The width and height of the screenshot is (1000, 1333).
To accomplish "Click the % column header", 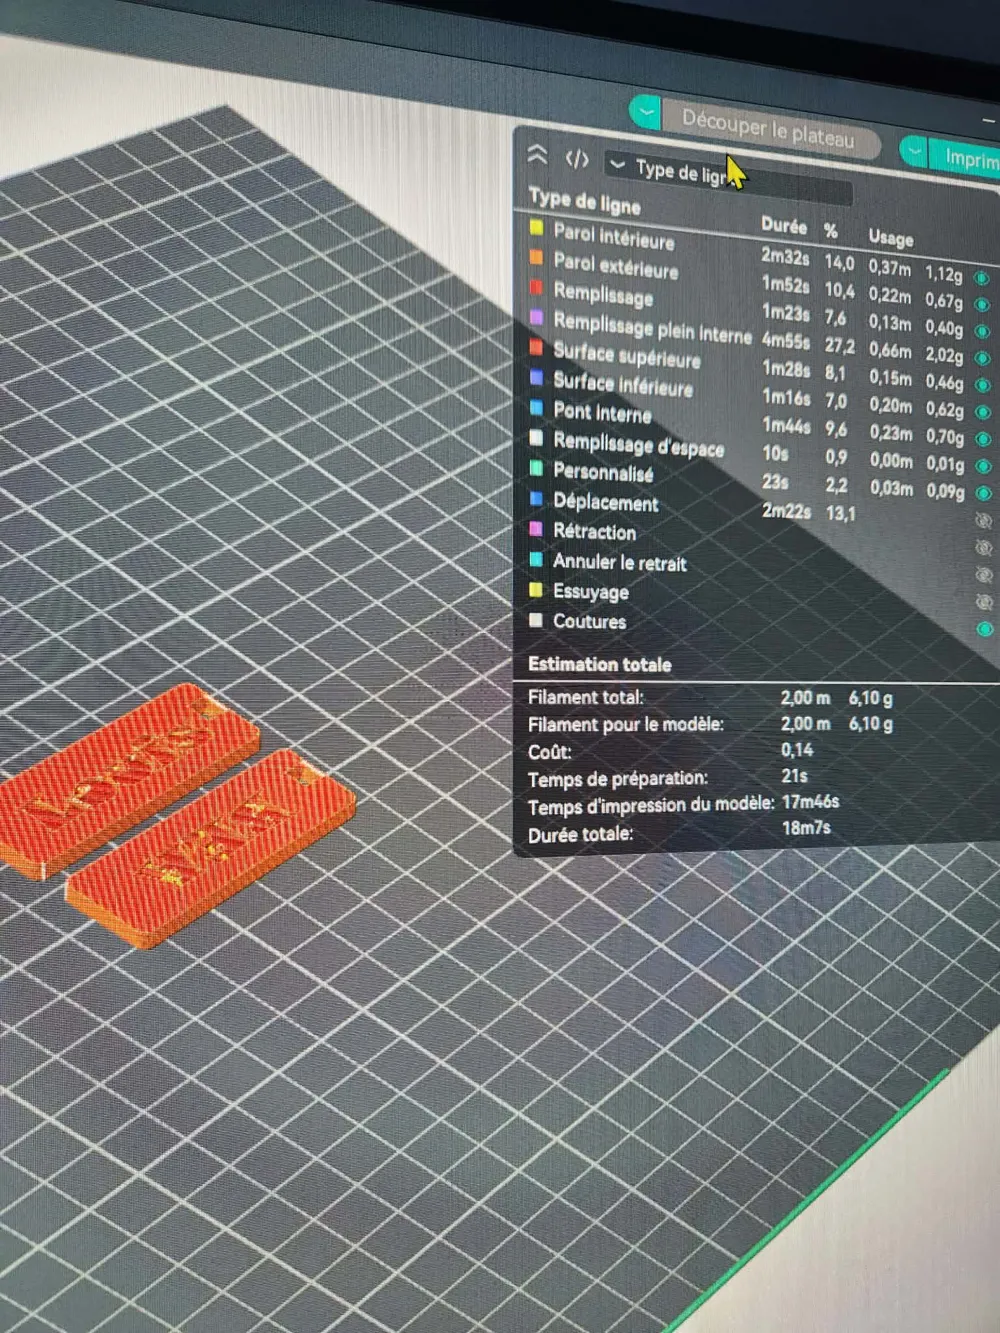I will [x=830, y=230].
